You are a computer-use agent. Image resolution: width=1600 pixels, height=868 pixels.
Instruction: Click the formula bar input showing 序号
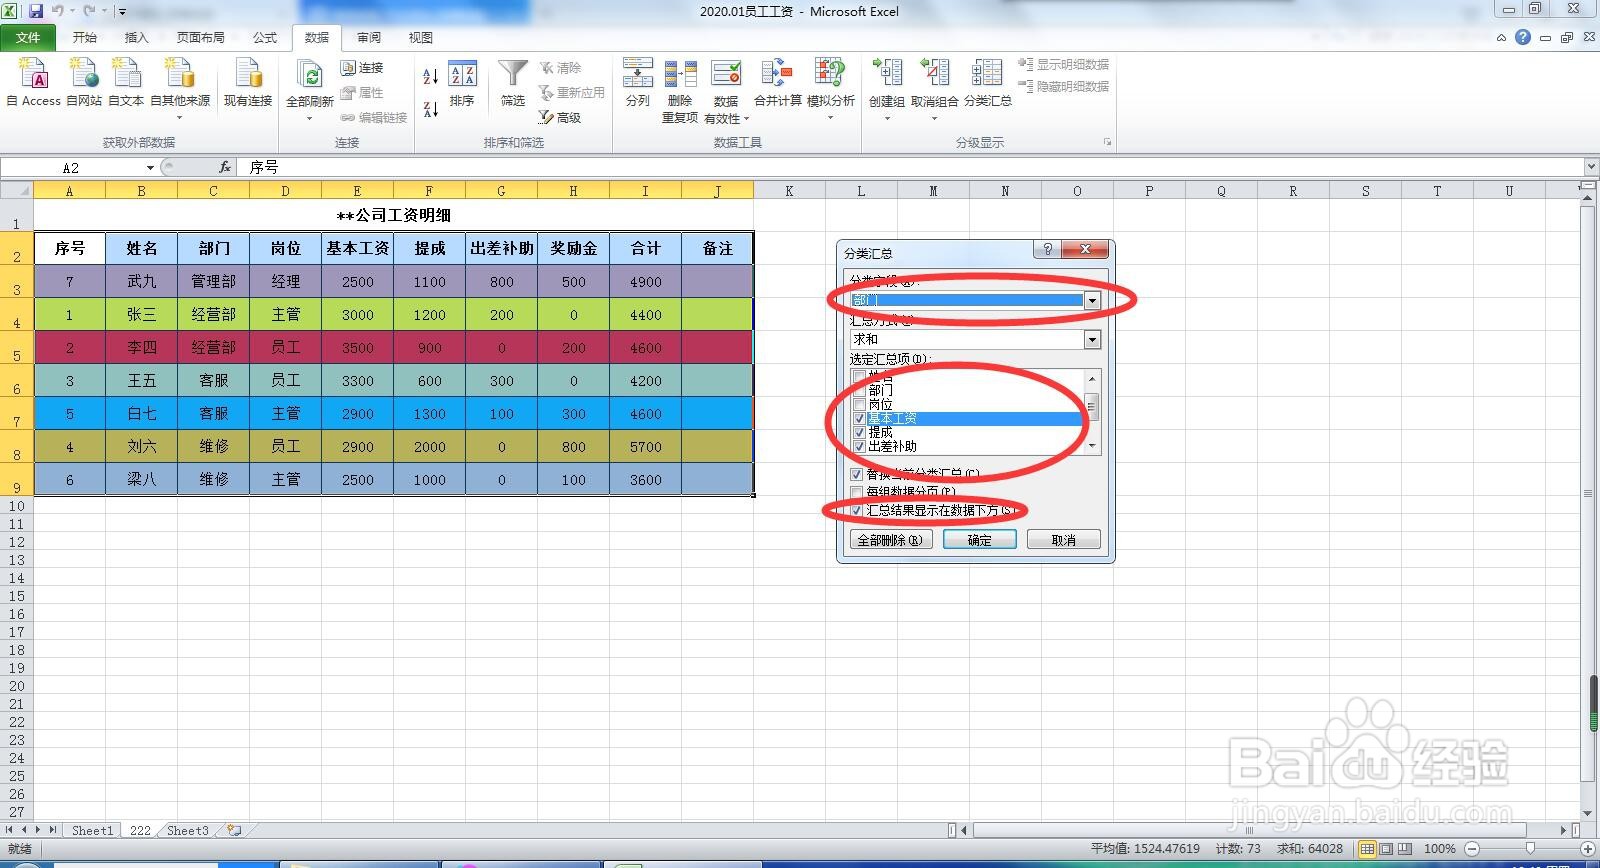coord(910,167)
